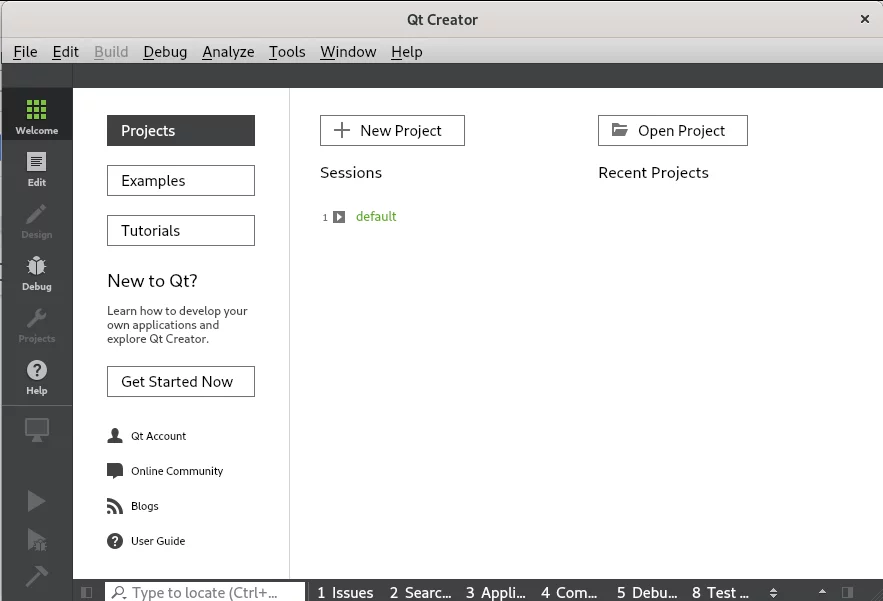Click the green Run play button

click(37, 501)
